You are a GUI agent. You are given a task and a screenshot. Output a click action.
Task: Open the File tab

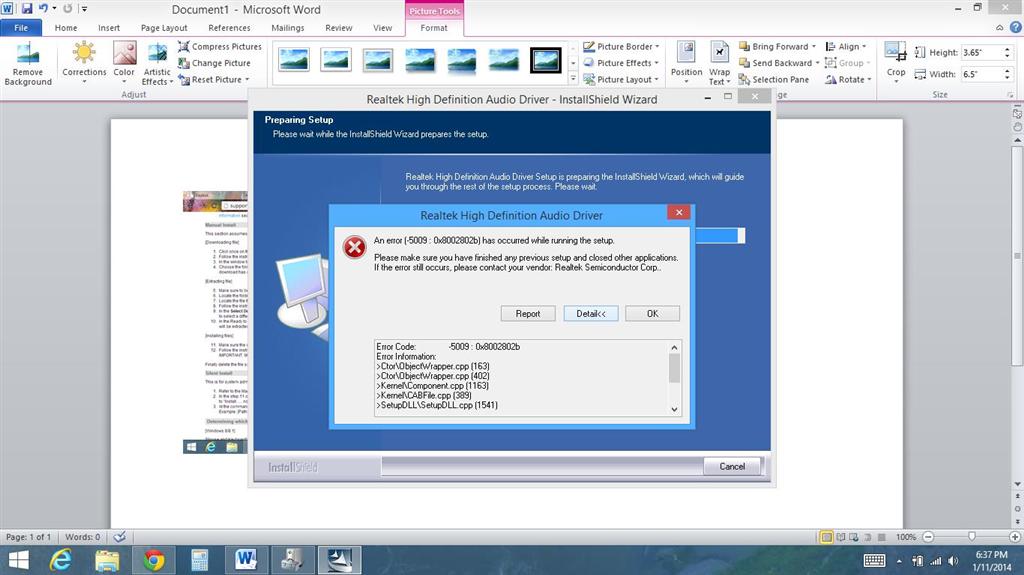click(x=21, y=27)
